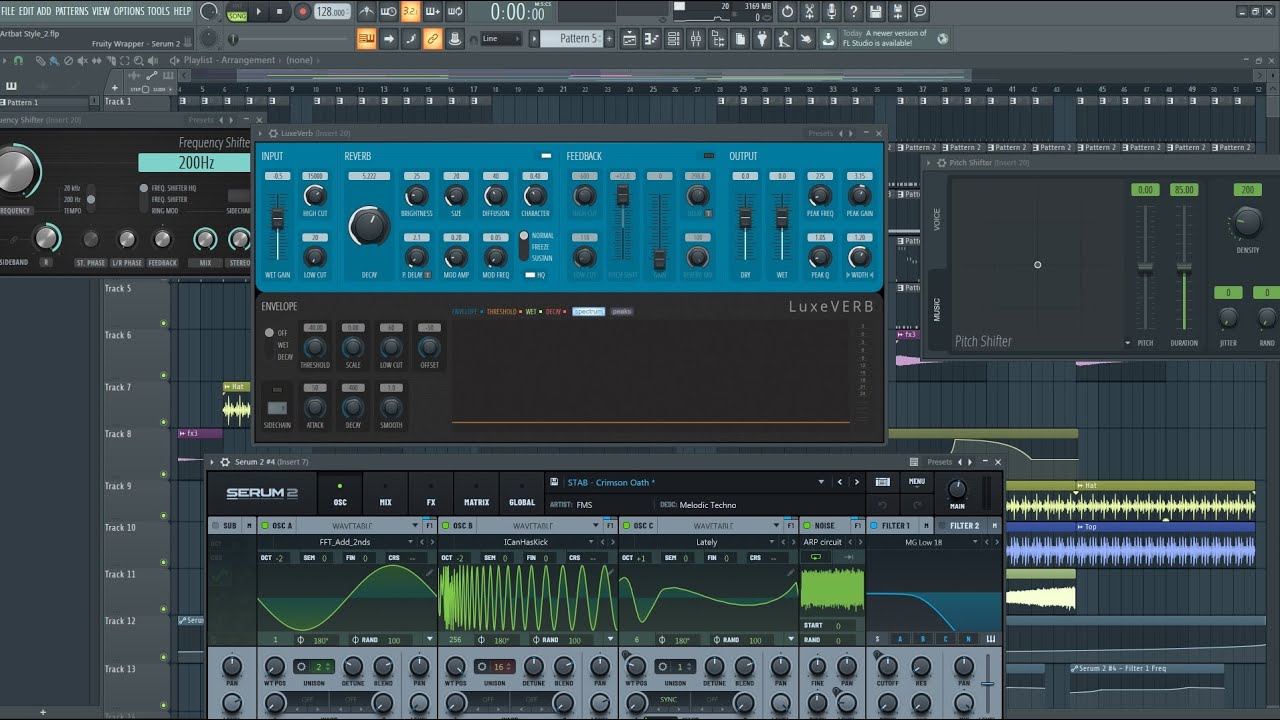Image resolution: width=1280 pixels, height=720 pixels.
Task: Open the TOOLS menu
Action: (158, 11)
